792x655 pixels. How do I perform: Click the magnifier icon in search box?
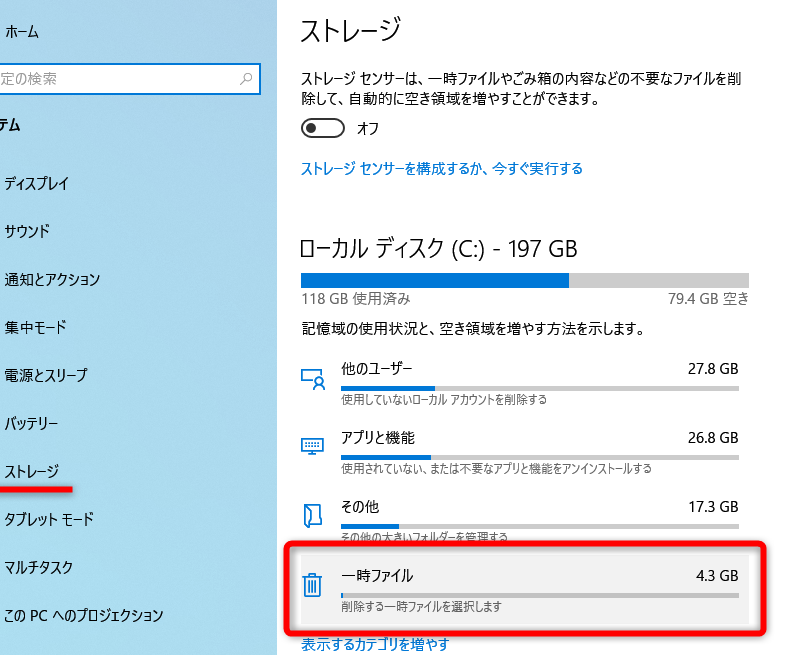(x=246, y=78)
